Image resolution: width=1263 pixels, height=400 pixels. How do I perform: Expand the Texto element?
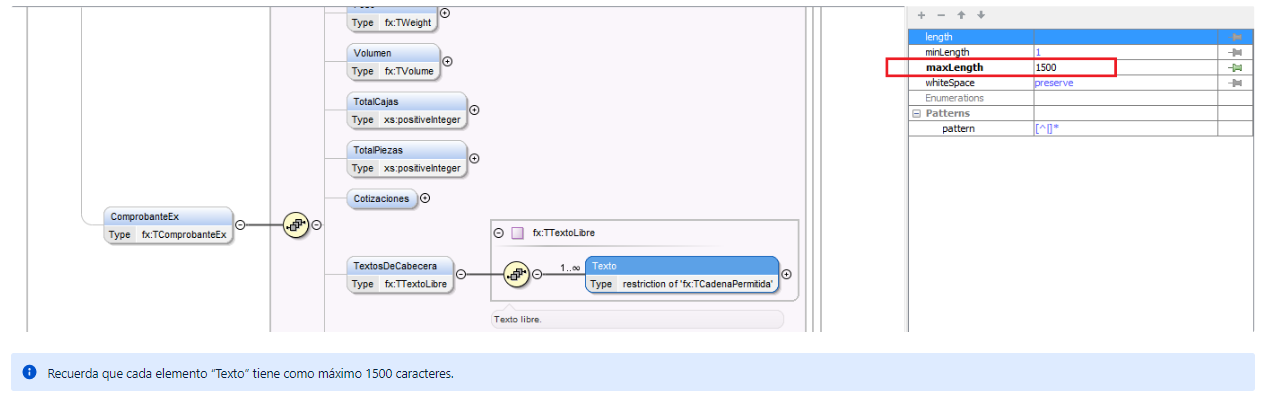point(786,274)
